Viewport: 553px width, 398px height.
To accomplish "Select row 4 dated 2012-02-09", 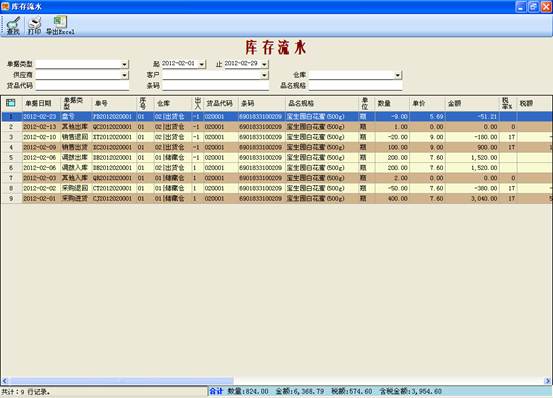I will coord(276,147).
